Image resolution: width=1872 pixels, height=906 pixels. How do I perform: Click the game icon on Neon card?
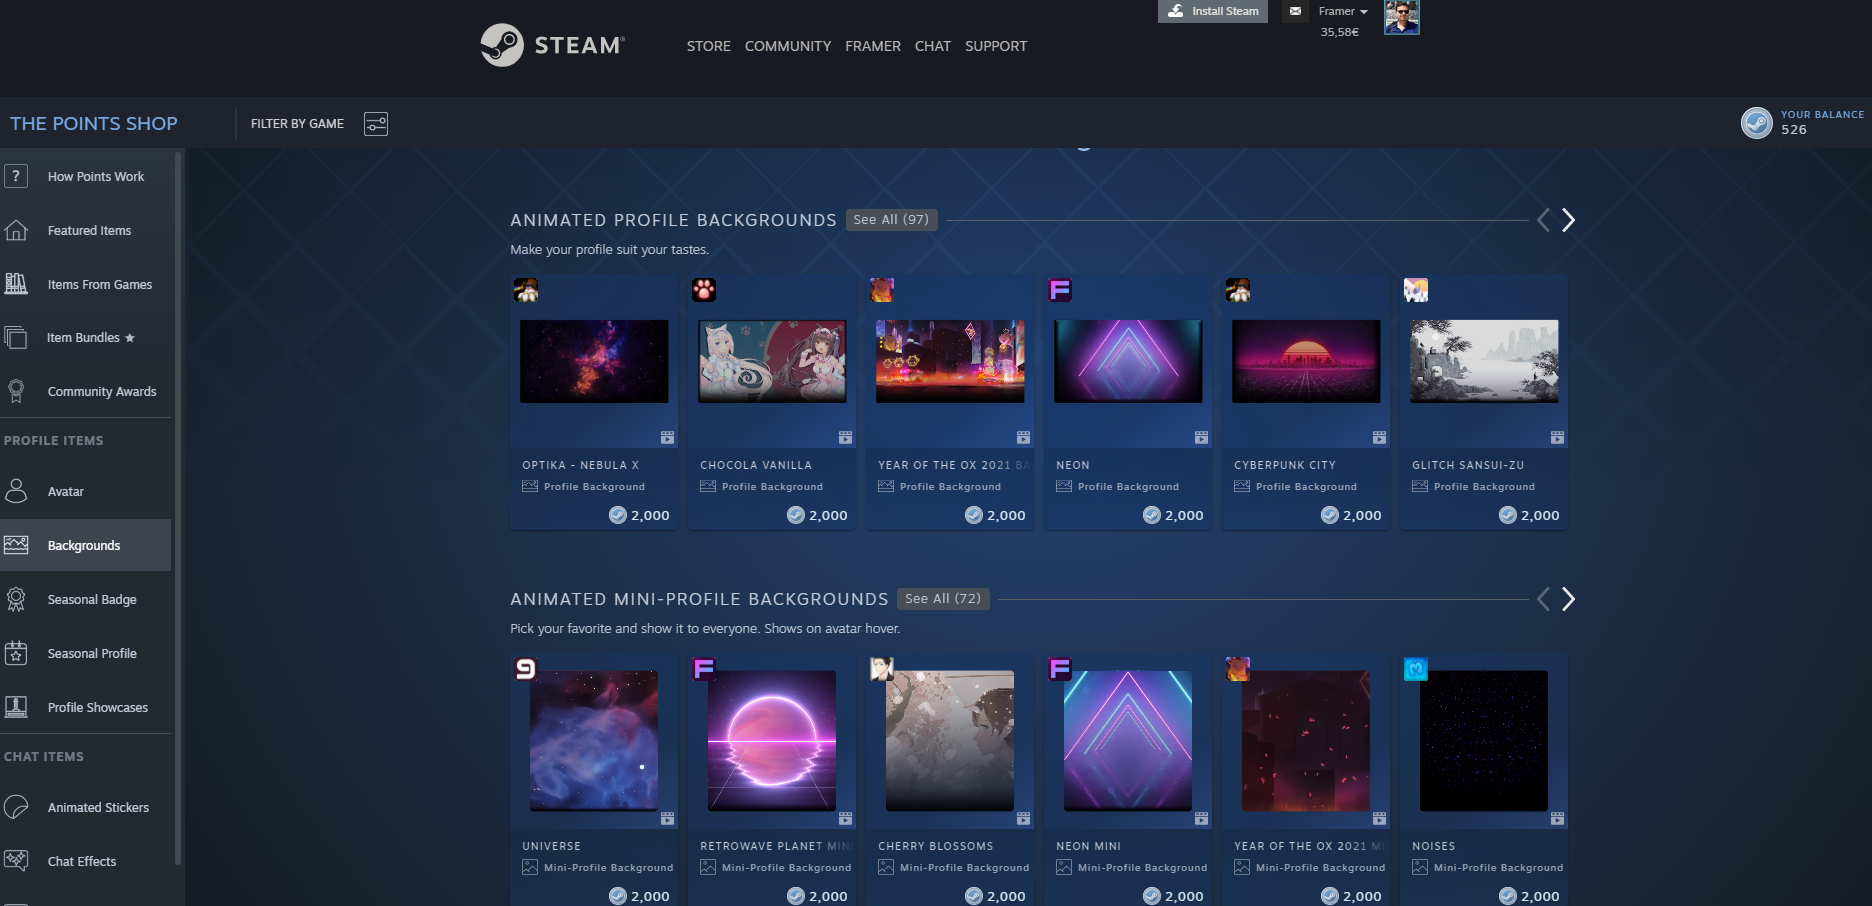1060,290
